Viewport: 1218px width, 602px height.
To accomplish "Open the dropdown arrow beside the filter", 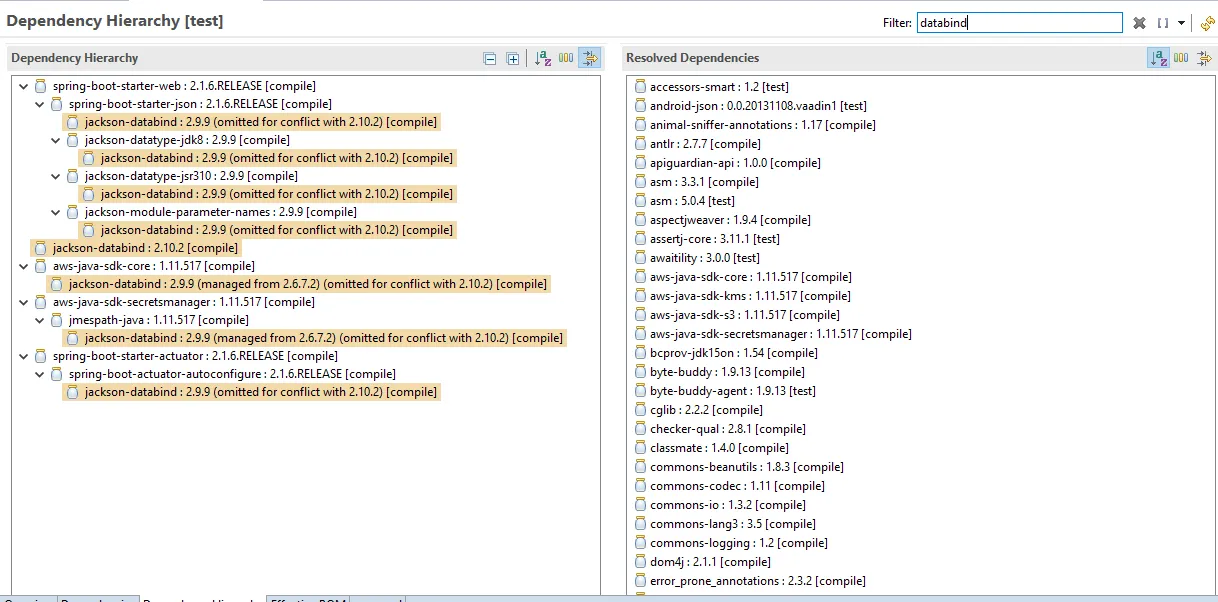I will point(1182,23).
